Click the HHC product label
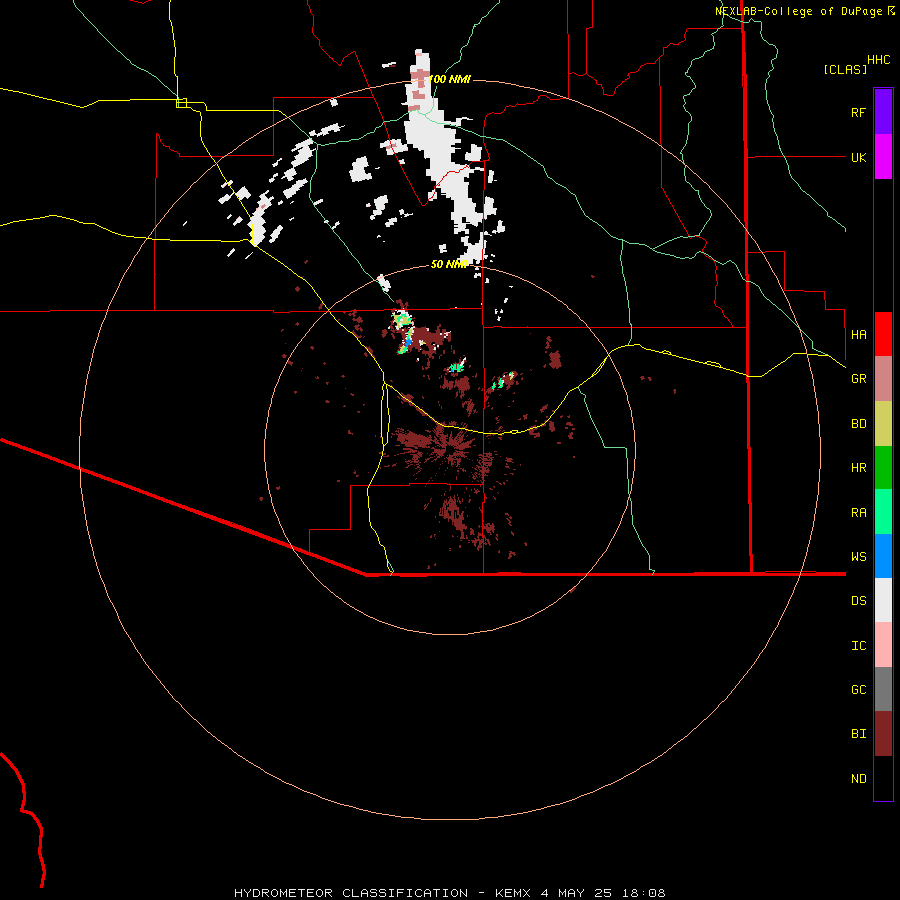The height and width of the screenshot is (900, 900). (x=878, y=60)
